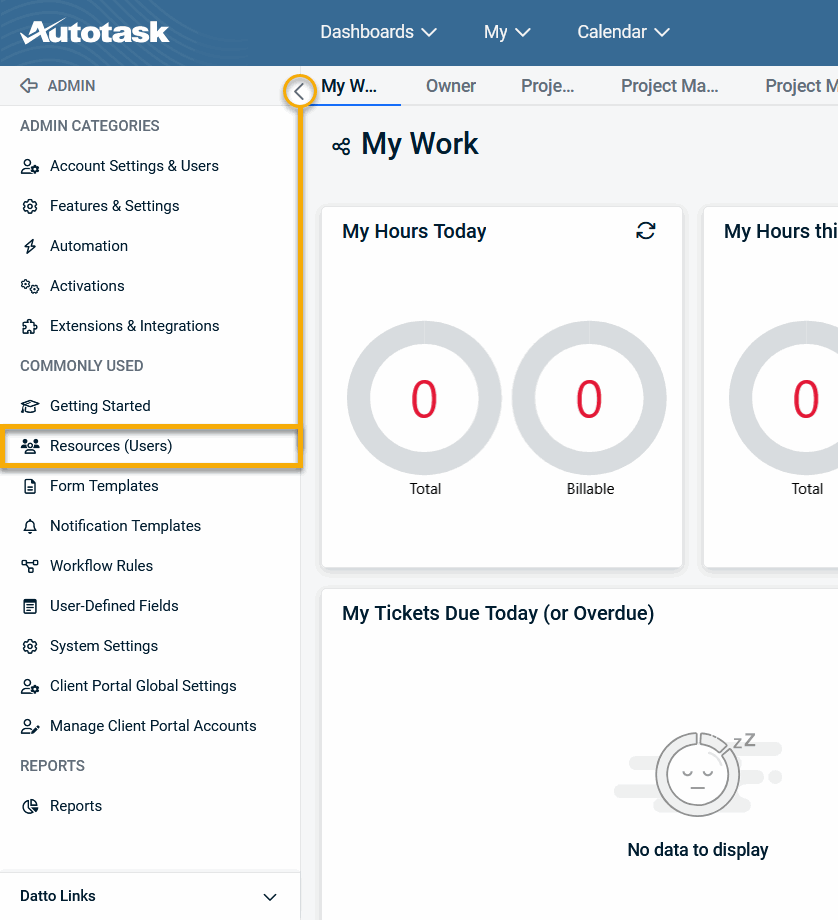Click the My Tickets Due Today (or Overdue) heading

(x=498, y=613)
